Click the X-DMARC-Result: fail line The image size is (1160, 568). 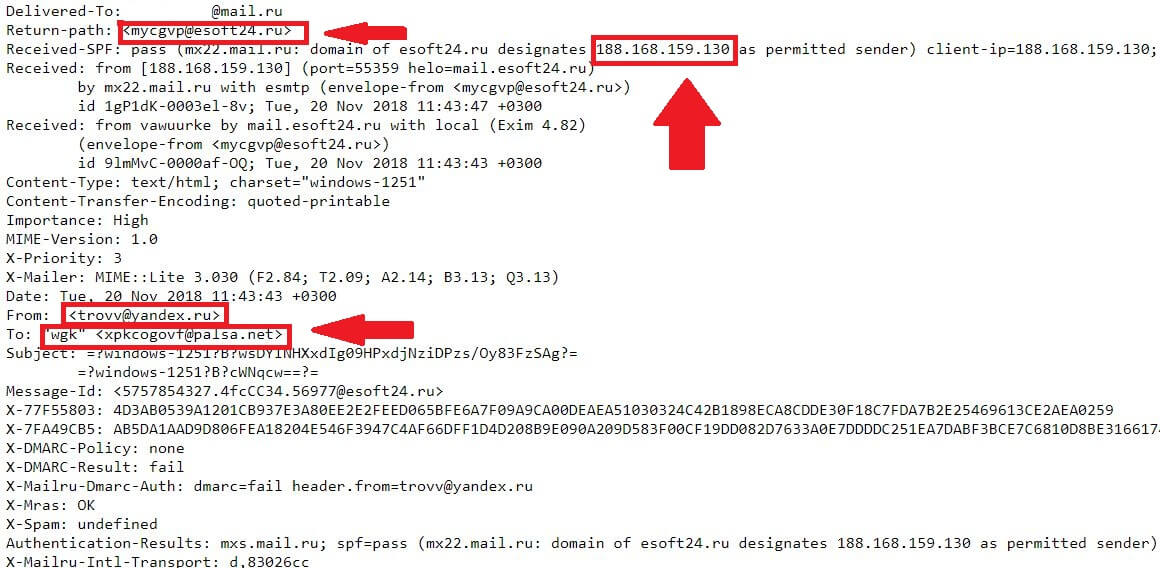coord(95,467)
